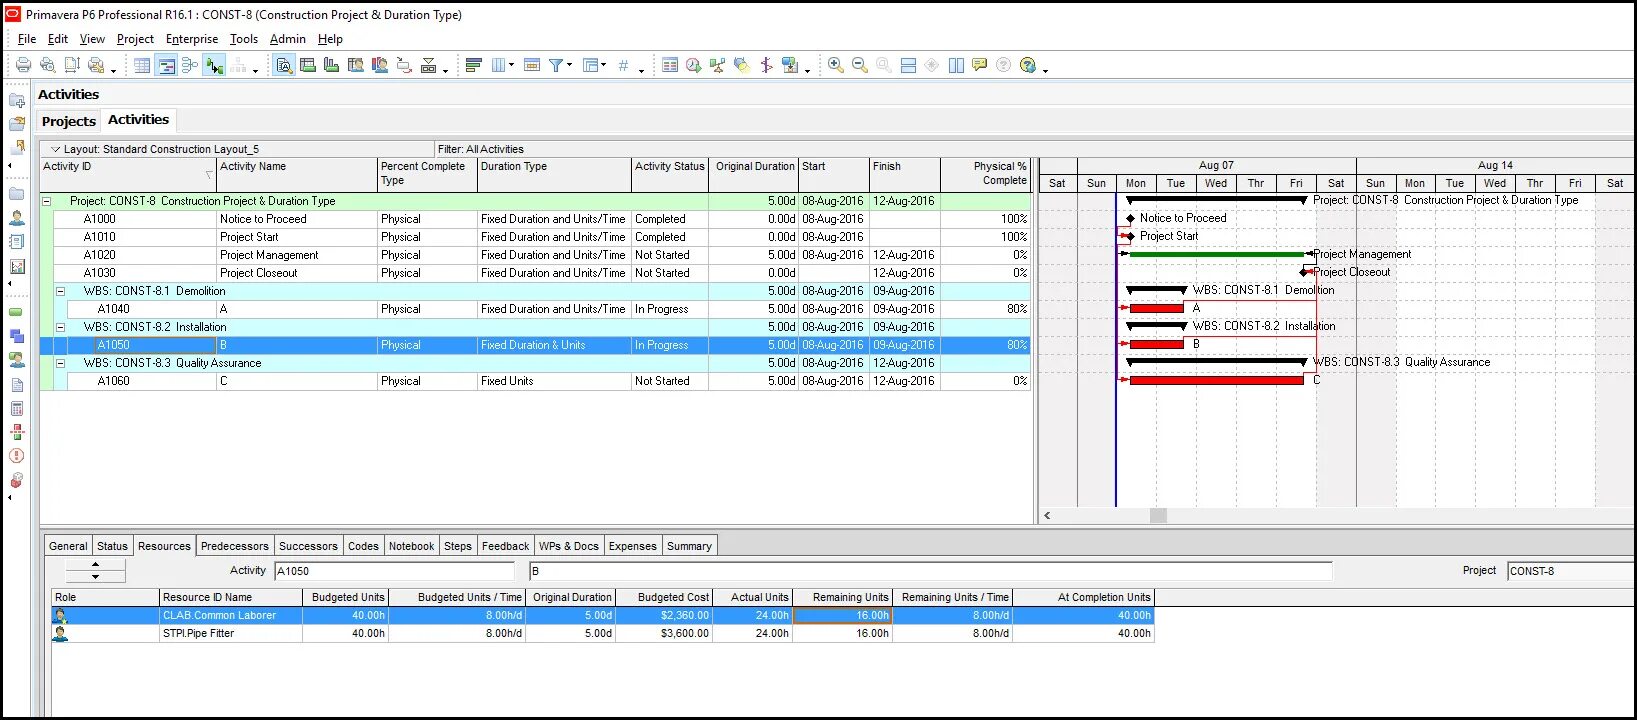Open the File menu
Image resolution: width=1637 pixels, height=720 pixels.
click(x=27, y=39)
